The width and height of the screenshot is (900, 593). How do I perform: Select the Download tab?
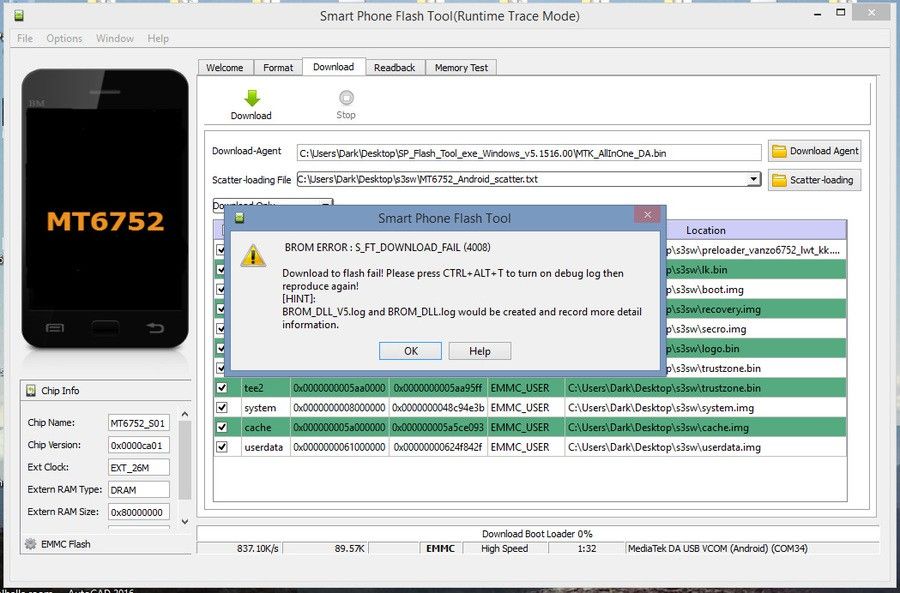[x=333, y=67]
